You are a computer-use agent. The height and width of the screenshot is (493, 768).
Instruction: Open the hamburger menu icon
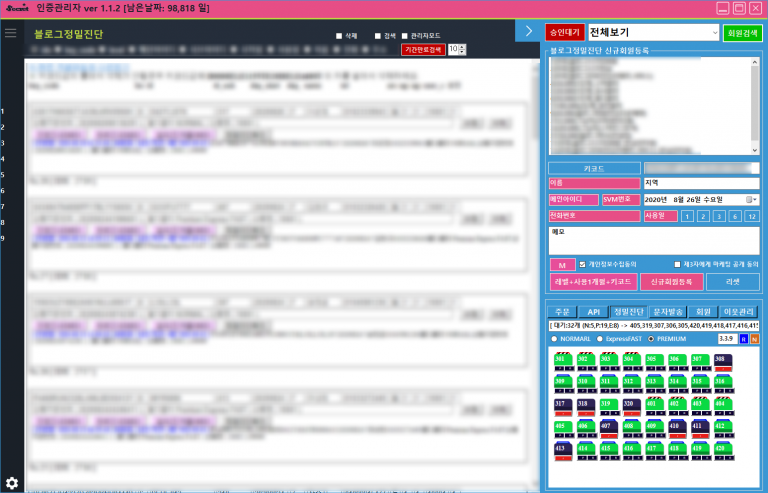point(10,33)
